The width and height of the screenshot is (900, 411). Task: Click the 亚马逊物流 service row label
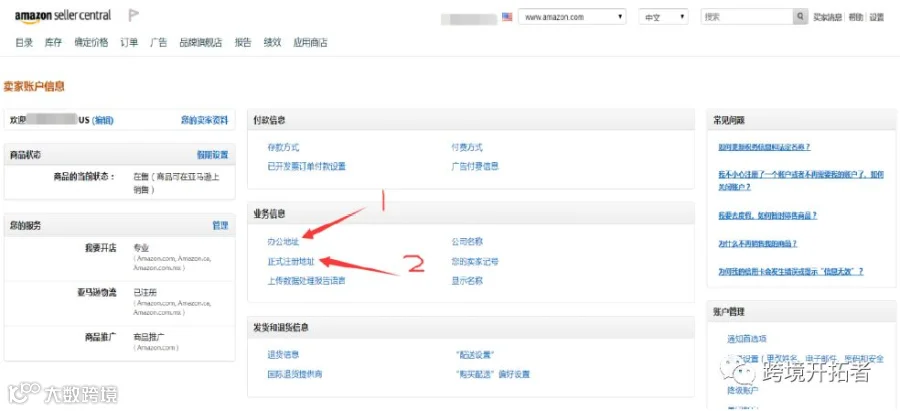[96, 293]
